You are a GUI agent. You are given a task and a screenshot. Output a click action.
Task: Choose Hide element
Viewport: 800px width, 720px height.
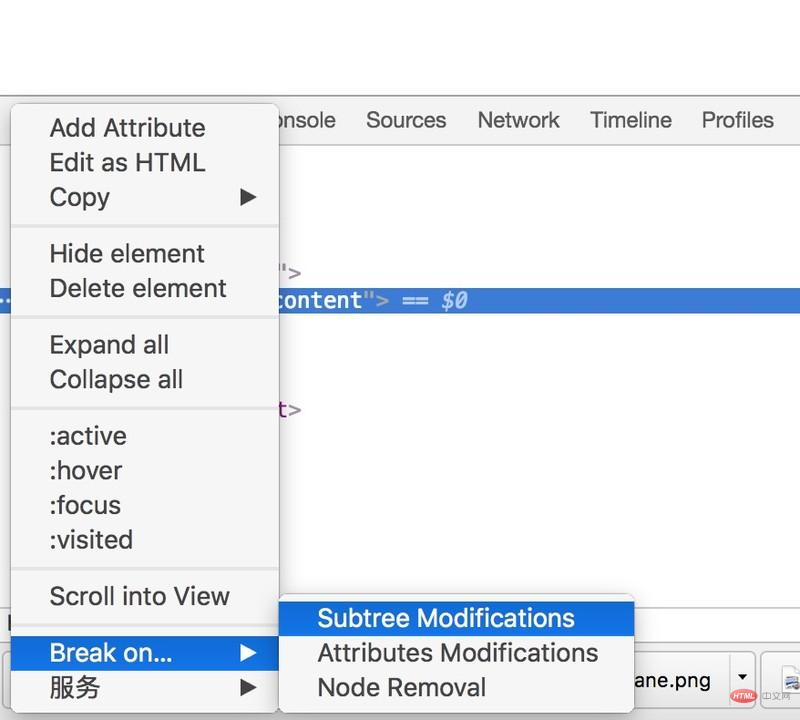tap(145, 254)
